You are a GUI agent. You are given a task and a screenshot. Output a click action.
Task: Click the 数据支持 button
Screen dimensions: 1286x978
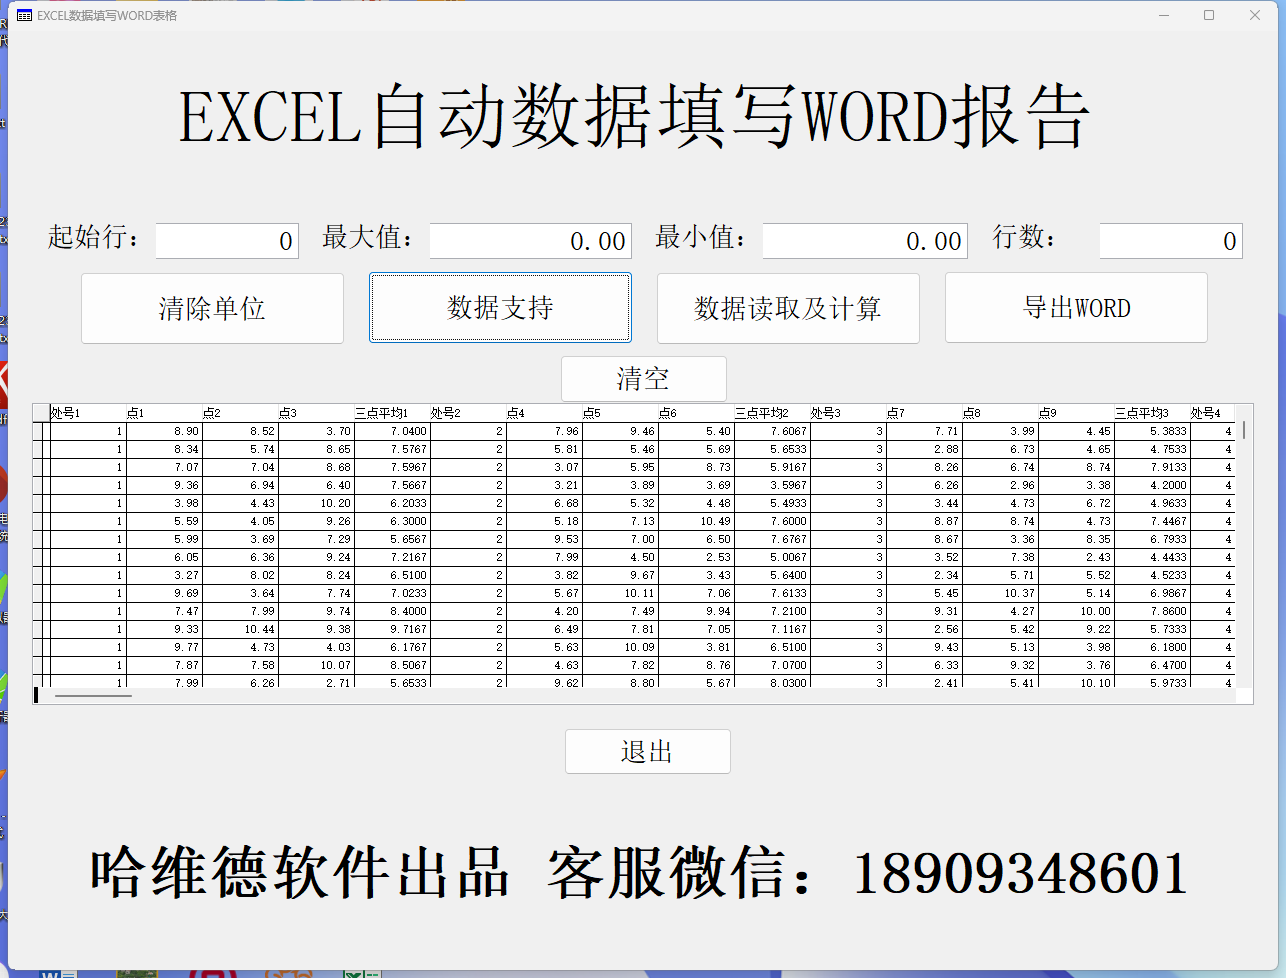500,308
